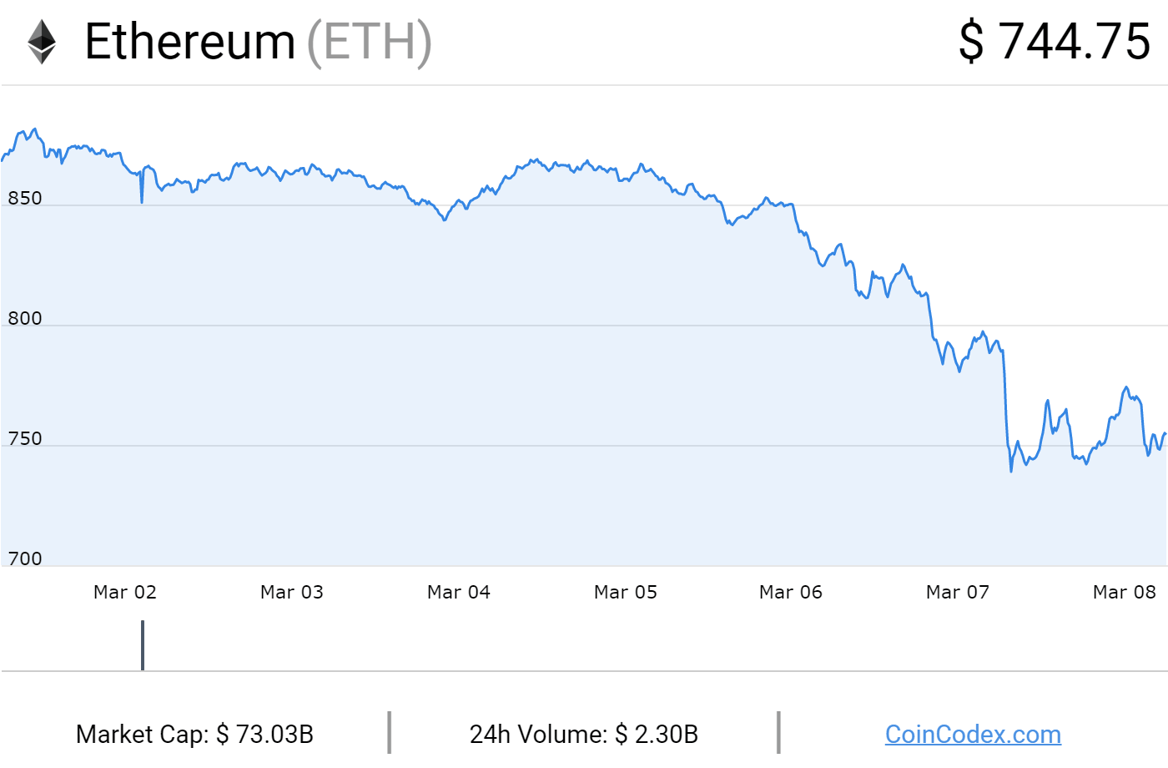The height and width of the screenshot is (768, 1168).
Task: Click the Mar 04 axis label
Action: (x=459, y=592)
